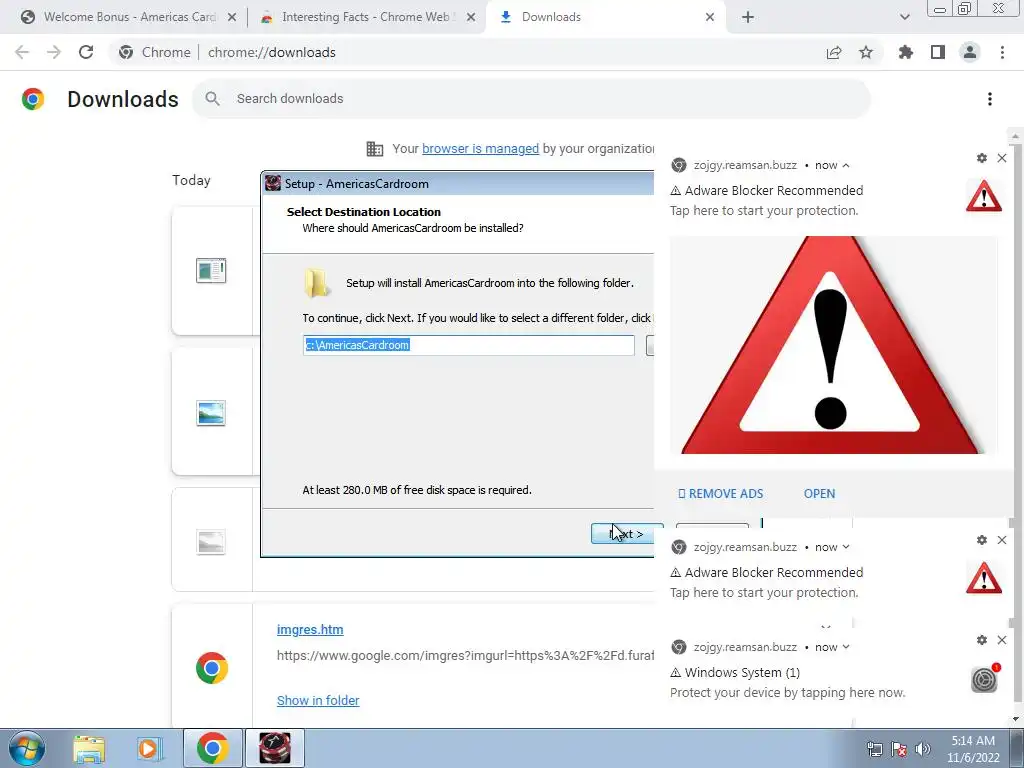Click the volume speaker tray icon
This screenshot has width=1024, height=768.
pyautogui.click(x=923, y=749)
